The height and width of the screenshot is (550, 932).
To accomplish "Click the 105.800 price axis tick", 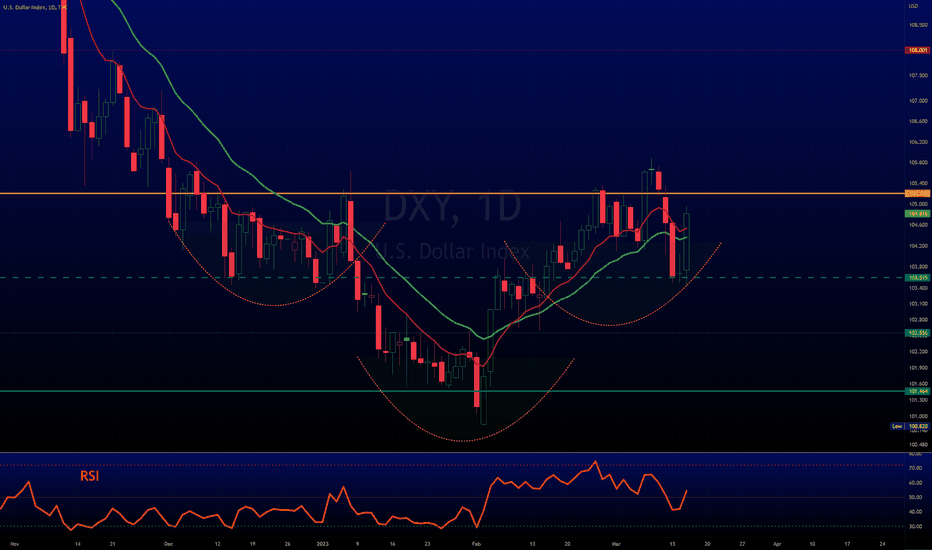I will click(918, 162).
